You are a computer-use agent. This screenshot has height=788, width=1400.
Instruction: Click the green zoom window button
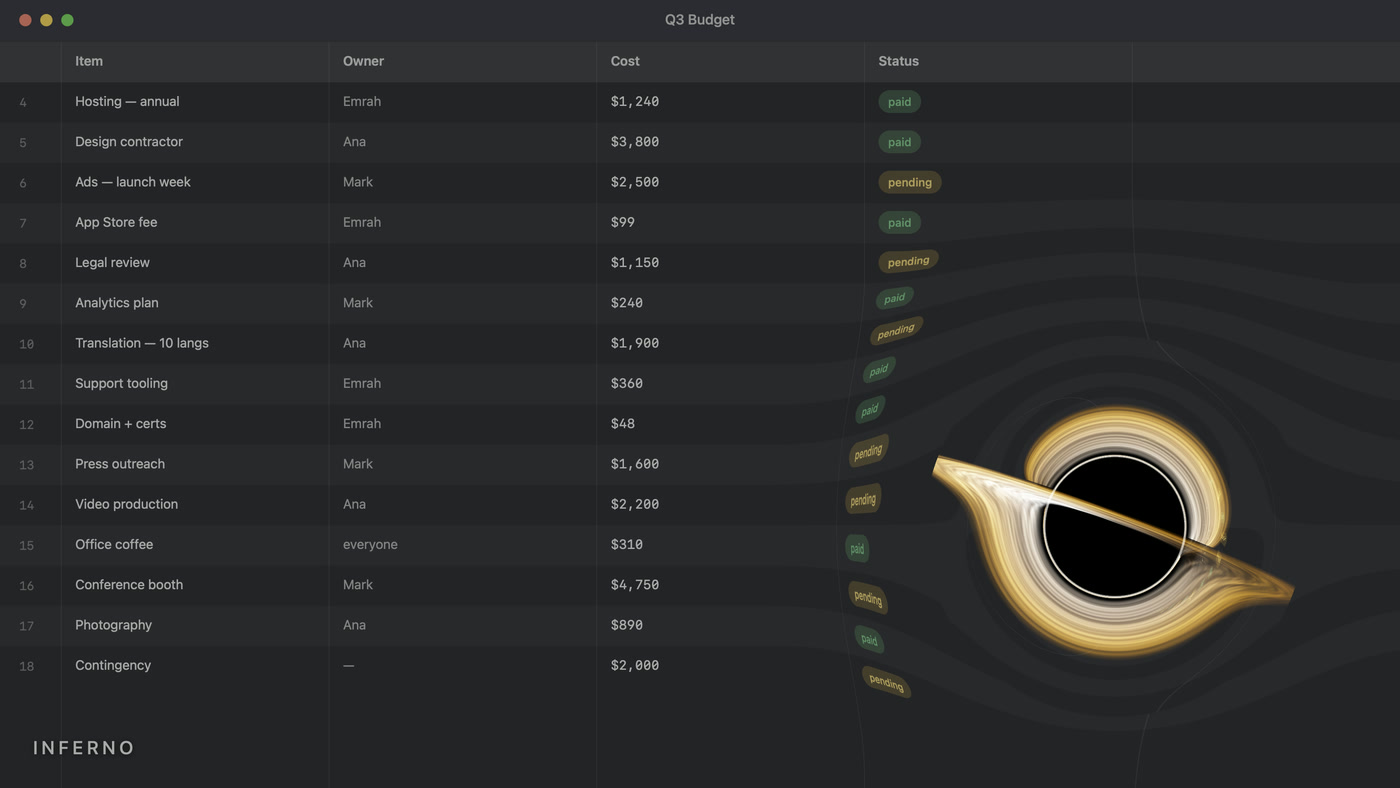(67, 20)
